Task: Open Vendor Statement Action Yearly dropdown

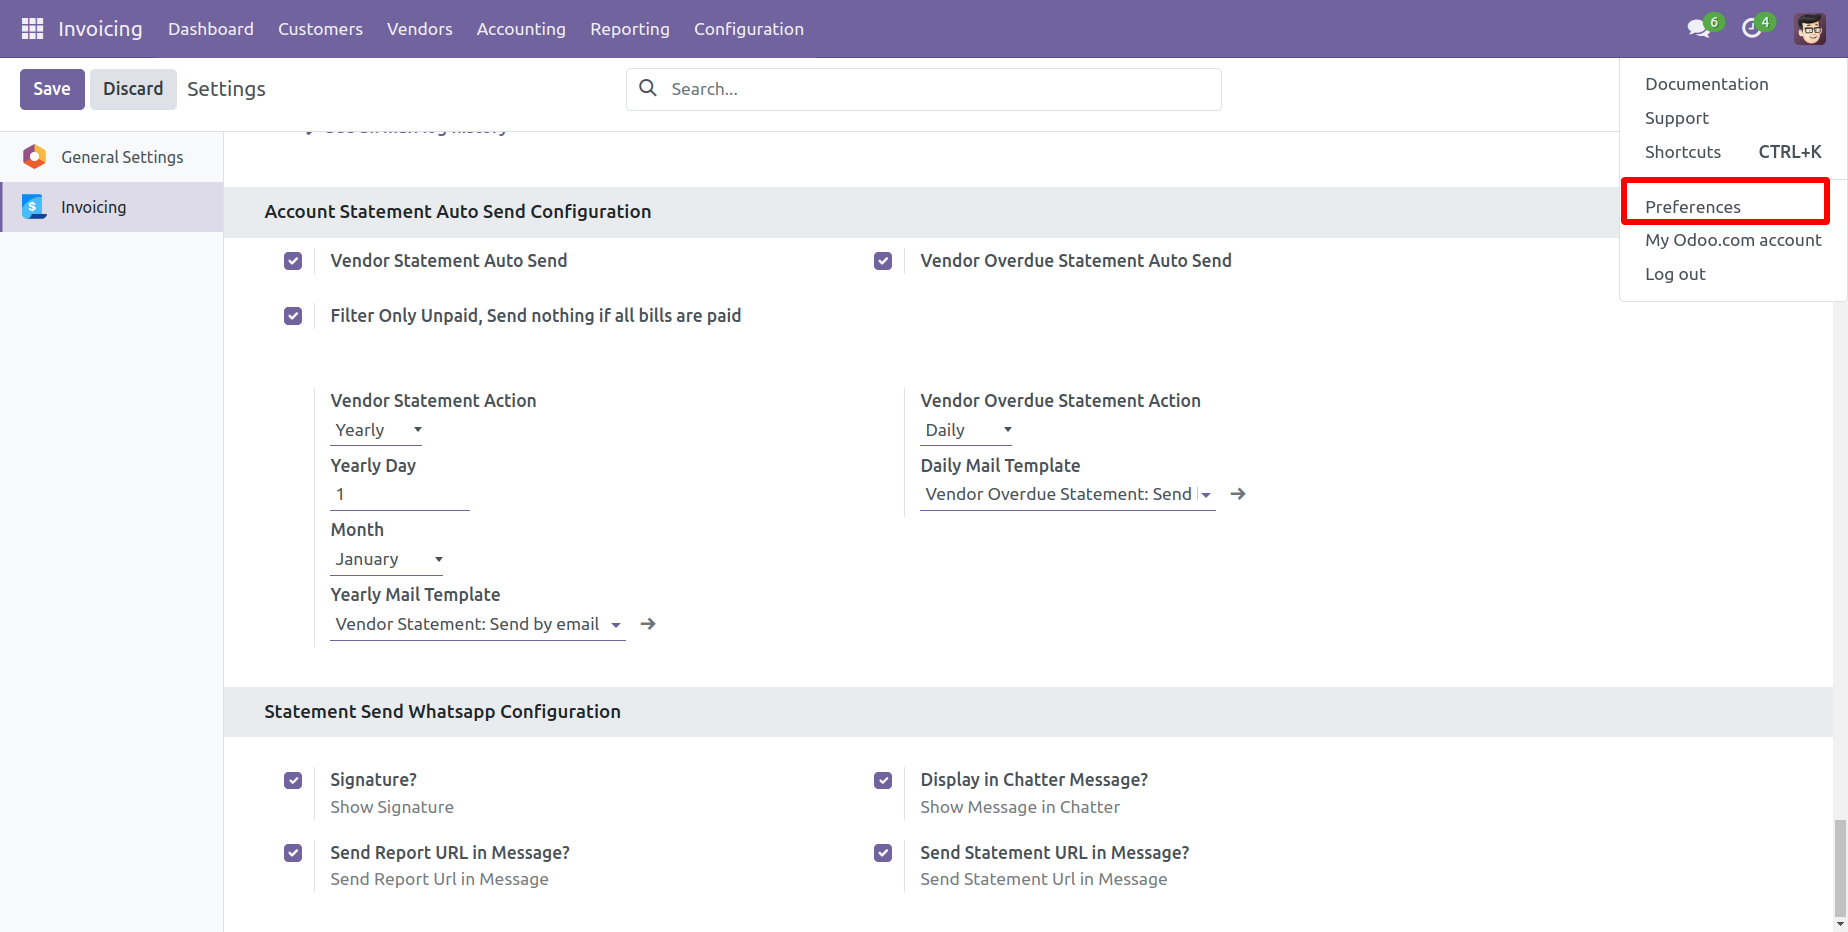Action: click(x=378, y=430)
